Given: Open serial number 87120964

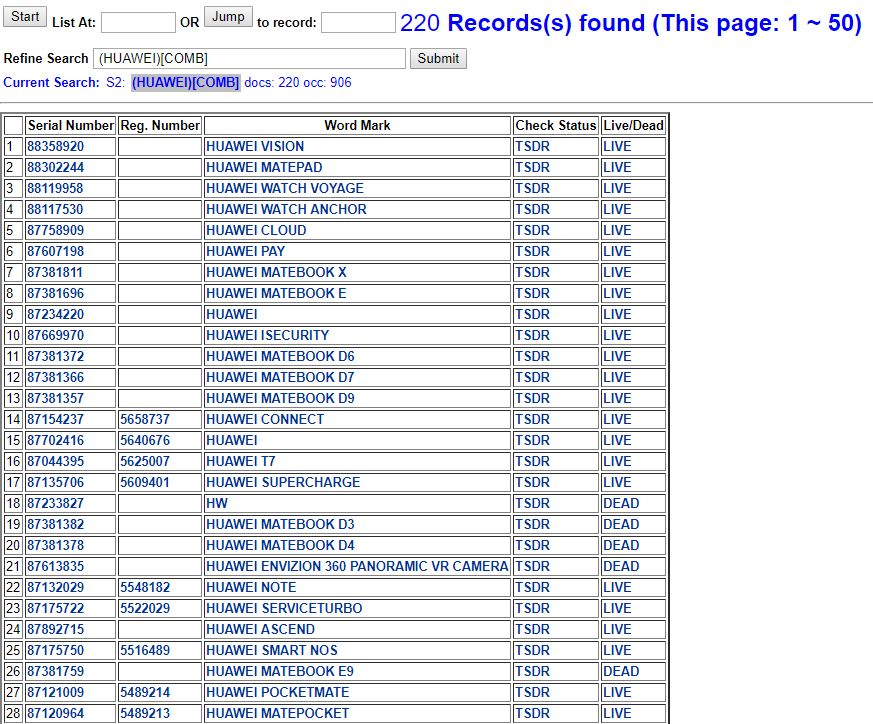Looking at the screenshot, I should pyautogui.click(x=55, y=713).
